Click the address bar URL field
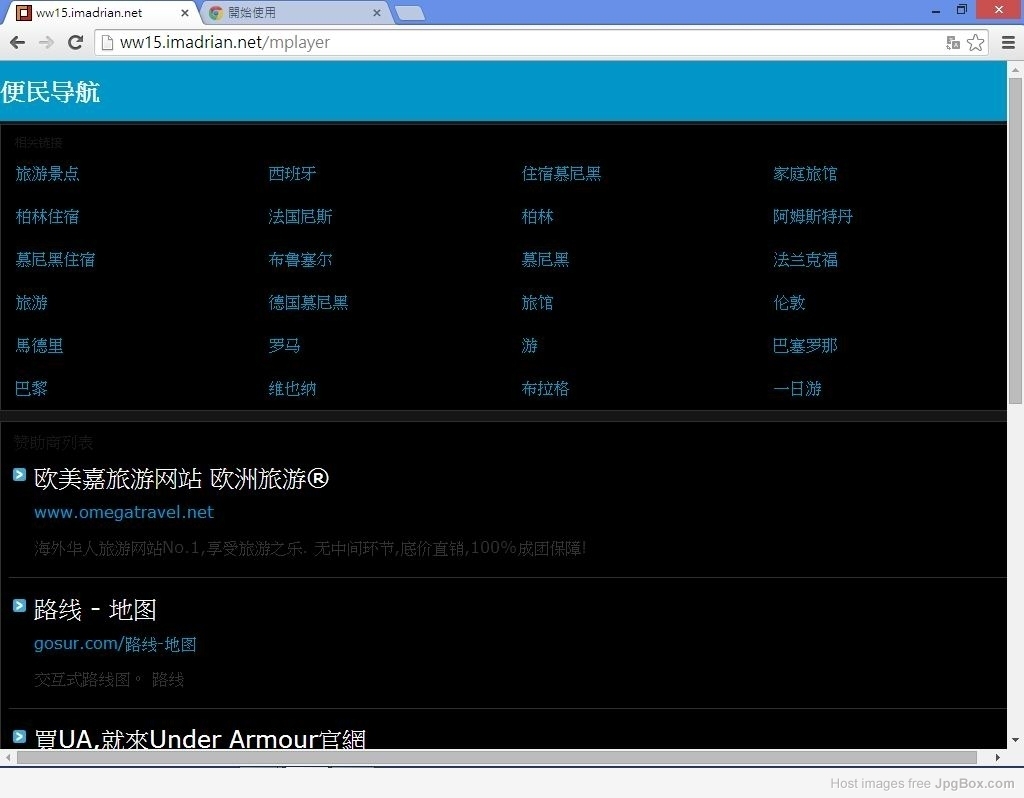Screen dimensions: 1024x798 coord(520,42)
